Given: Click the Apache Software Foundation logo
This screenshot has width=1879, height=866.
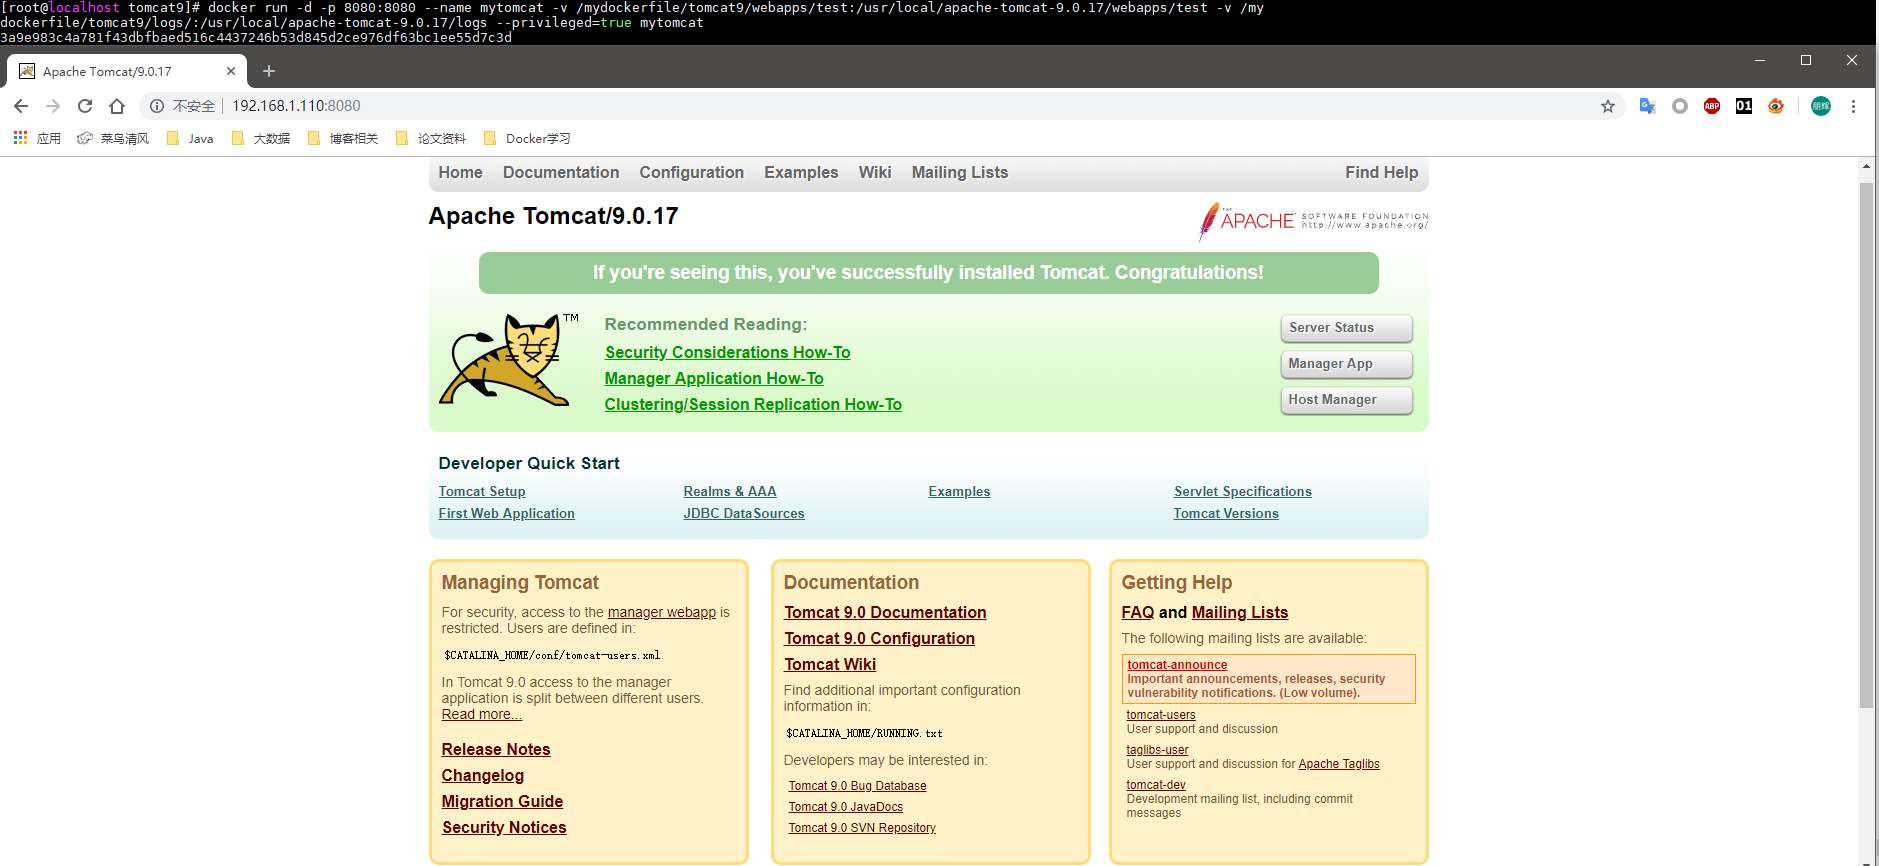Looking at the screenshot, I should pyautogui.click(x=1314, y=221).
